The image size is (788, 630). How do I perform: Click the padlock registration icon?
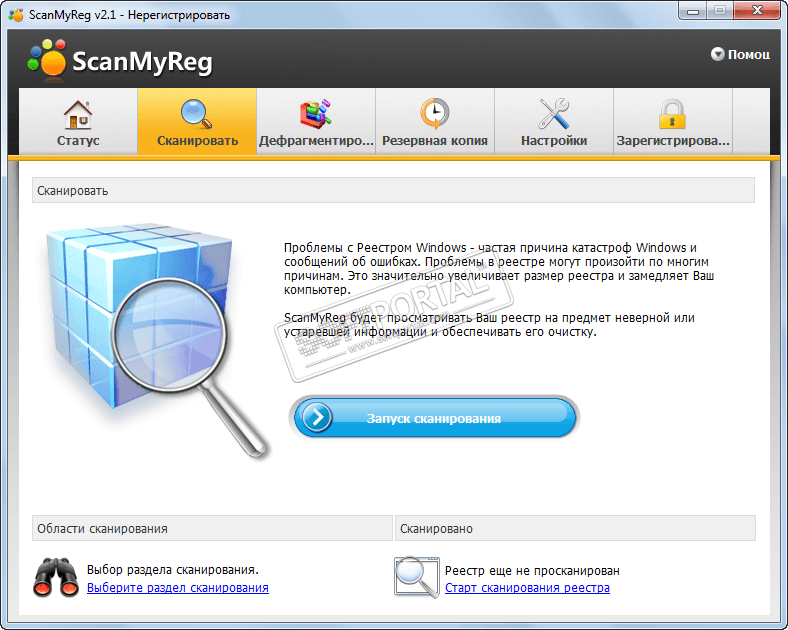tap(672, 115)
